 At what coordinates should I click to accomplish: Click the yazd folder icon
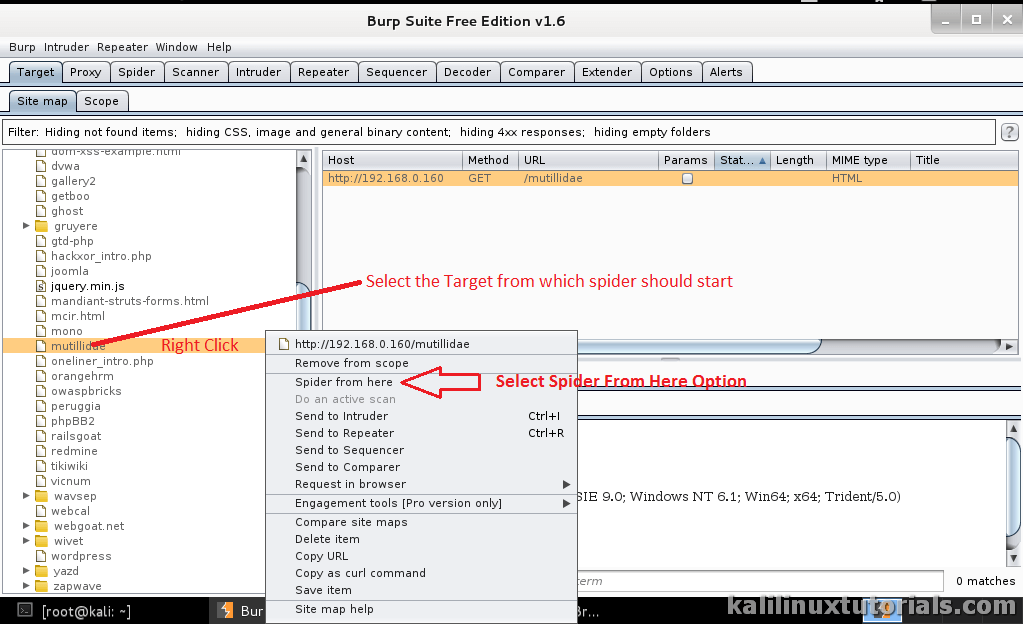(40, 571)
